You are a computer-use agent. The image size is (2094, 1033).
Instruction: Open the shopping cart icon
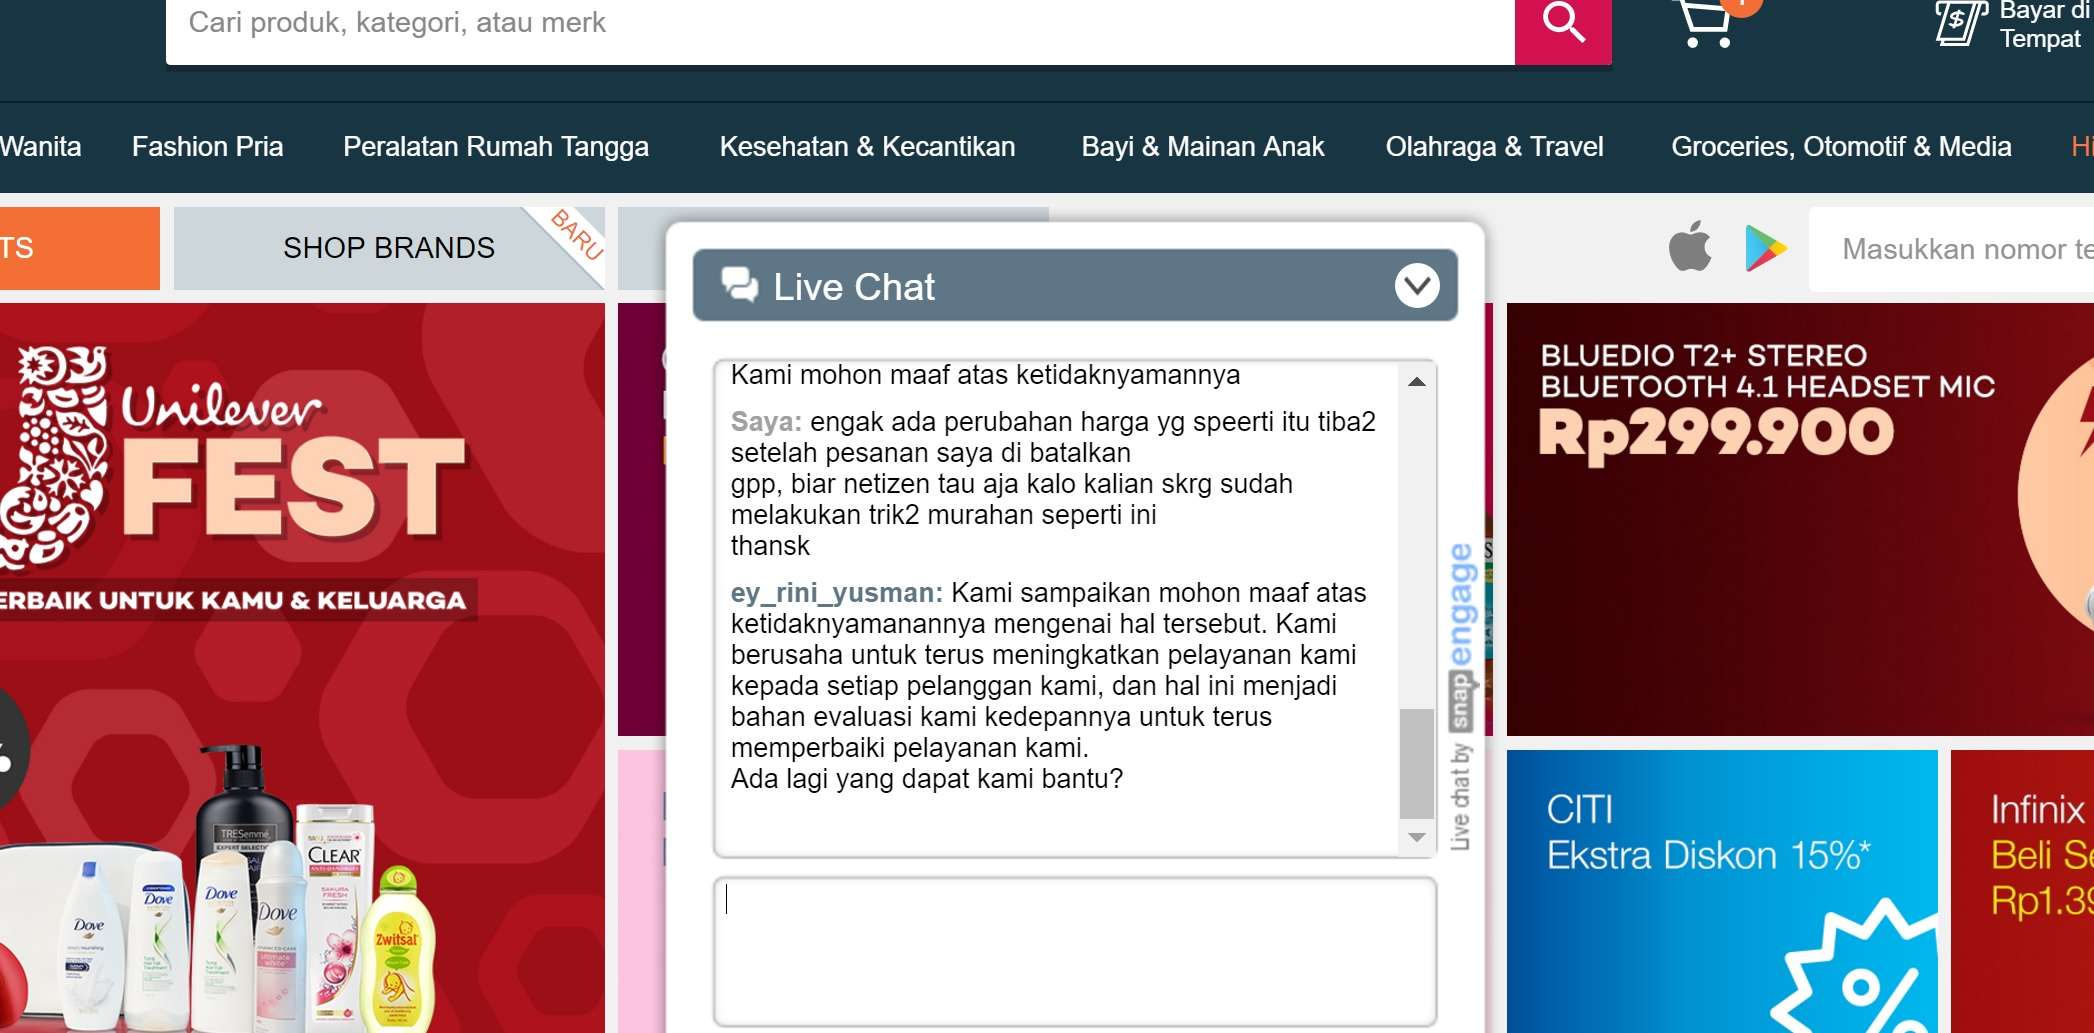pos(1705,24)
